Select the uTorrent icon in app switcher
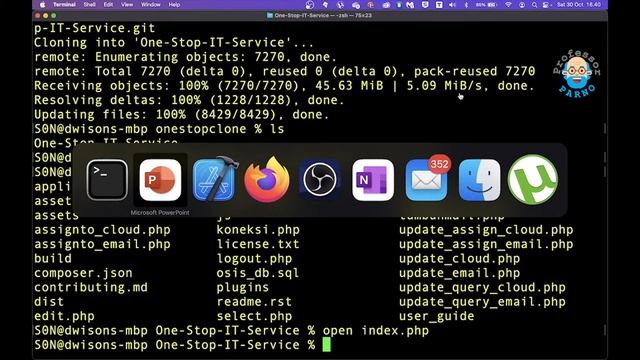640x360 pixels. click(x=533, y=180)
